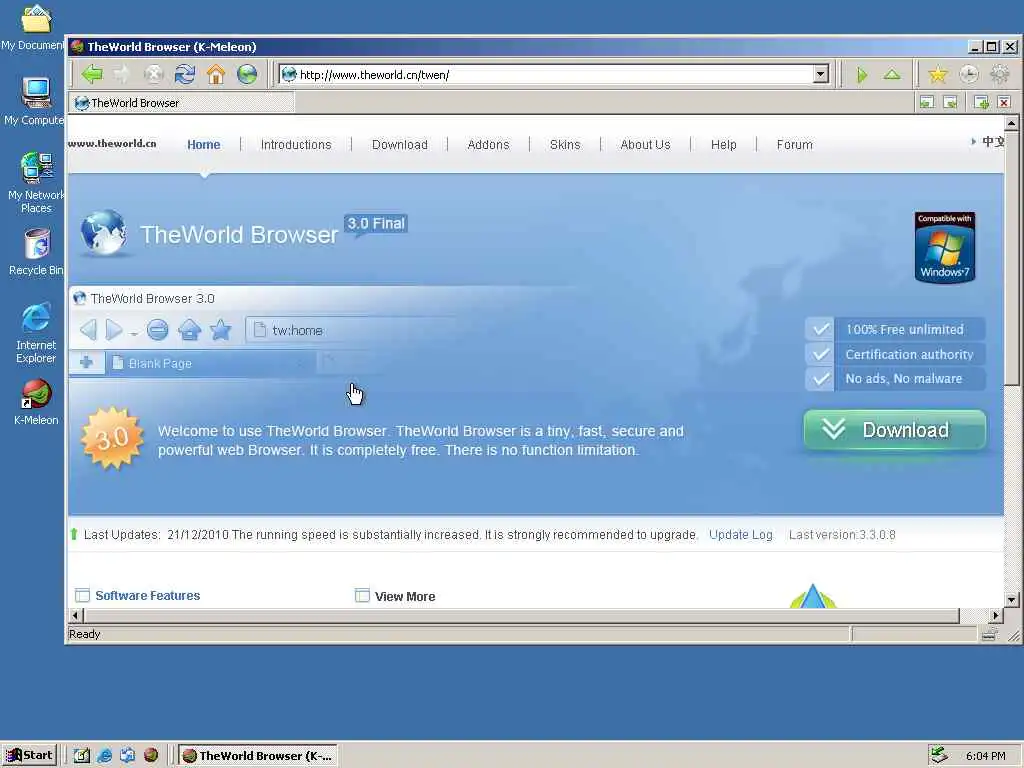Click the 'Certification authority' text

(909, 354)
